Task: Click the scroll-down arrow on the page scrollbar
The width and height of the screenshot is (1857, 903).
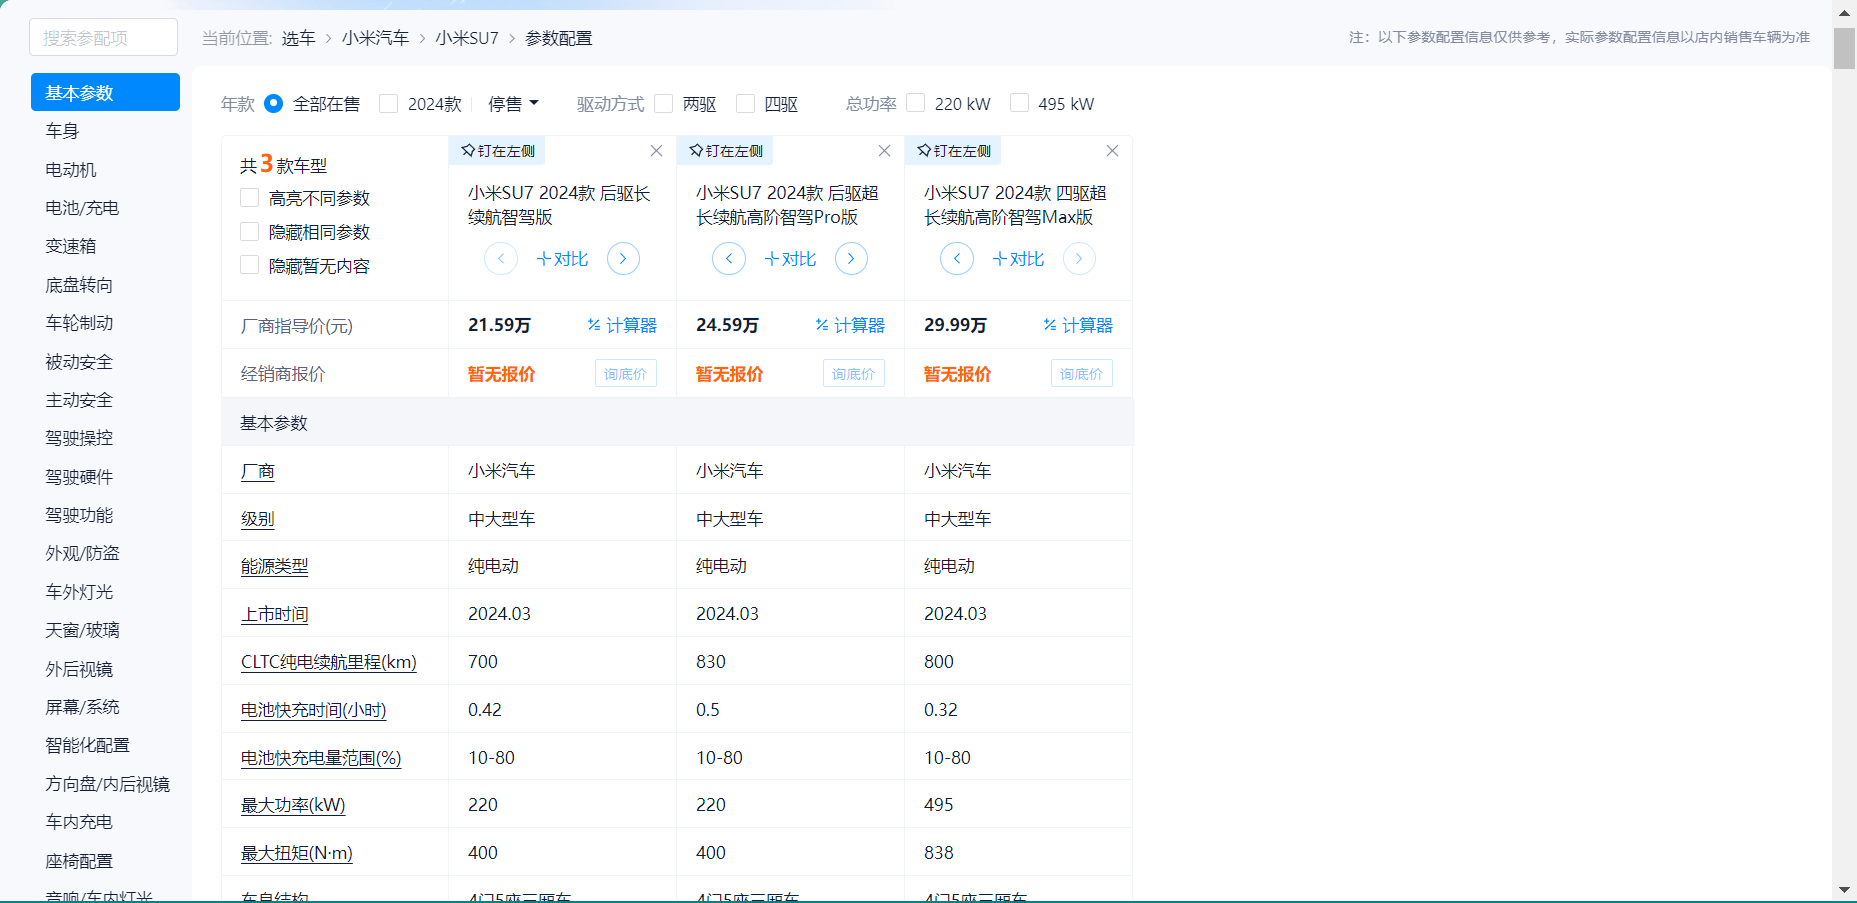Action: point(1844,890)
